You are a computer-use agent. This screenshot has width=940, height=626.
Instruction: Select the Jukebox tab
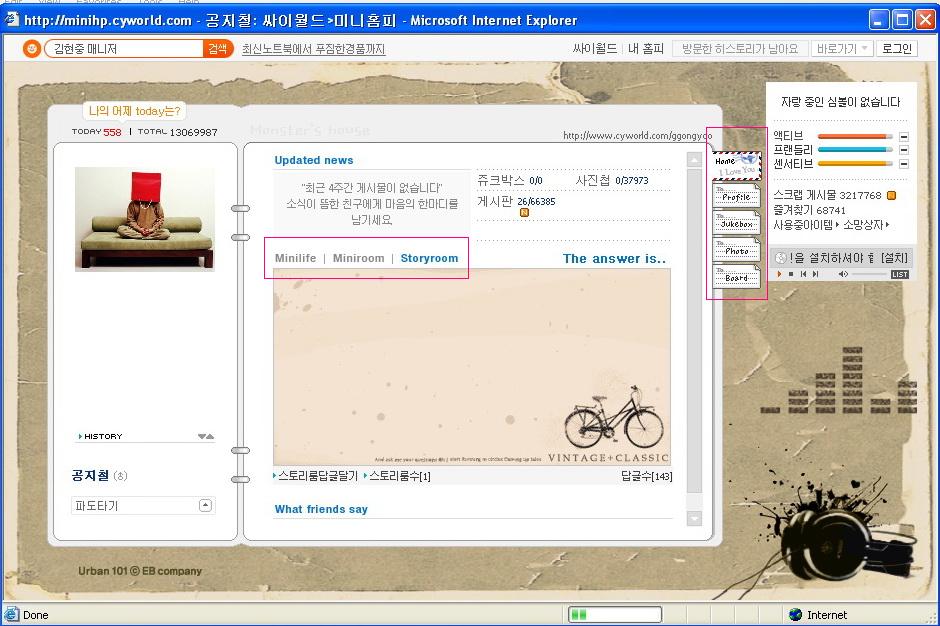tap(736, 222)
